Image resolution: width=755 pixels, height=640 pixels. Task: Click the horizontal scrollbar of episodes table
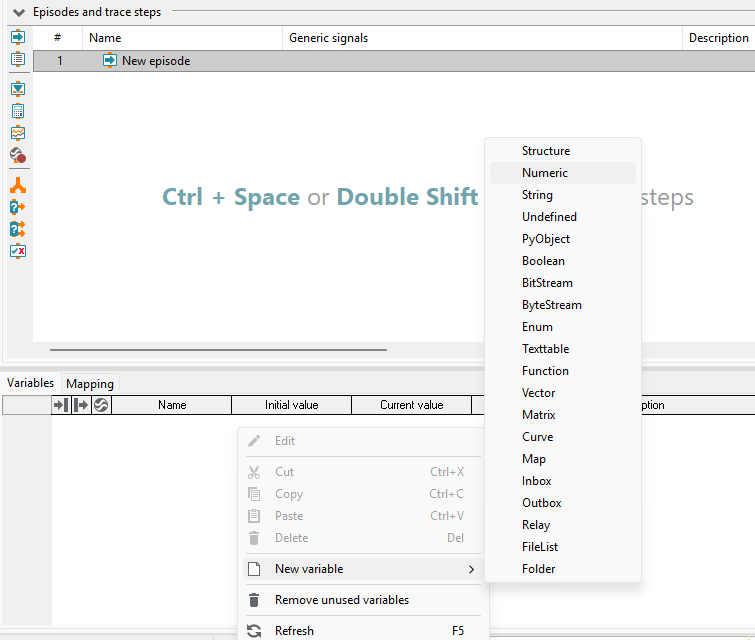218,350
